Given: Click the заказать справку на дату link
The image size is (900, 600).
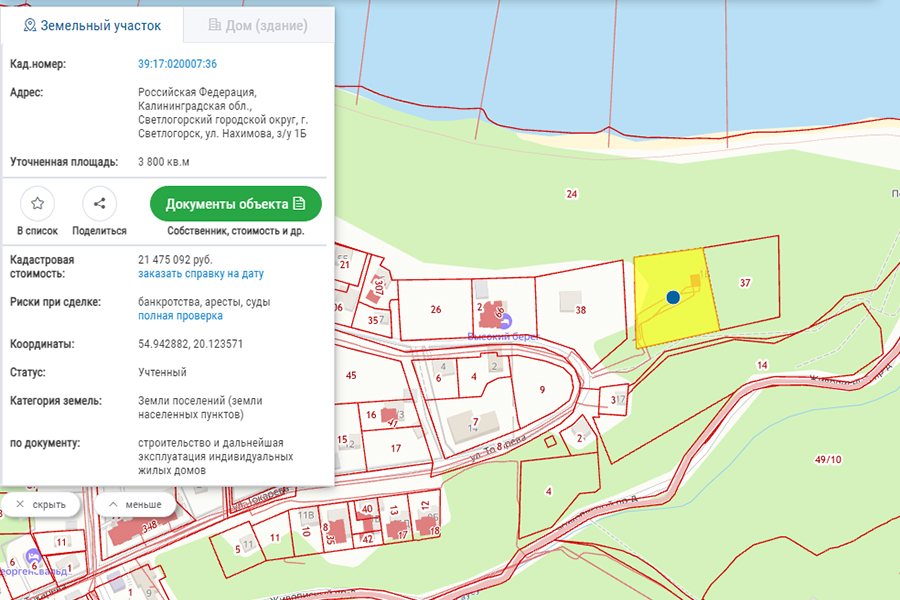Looking at the screenshot, I should [201, 273].
